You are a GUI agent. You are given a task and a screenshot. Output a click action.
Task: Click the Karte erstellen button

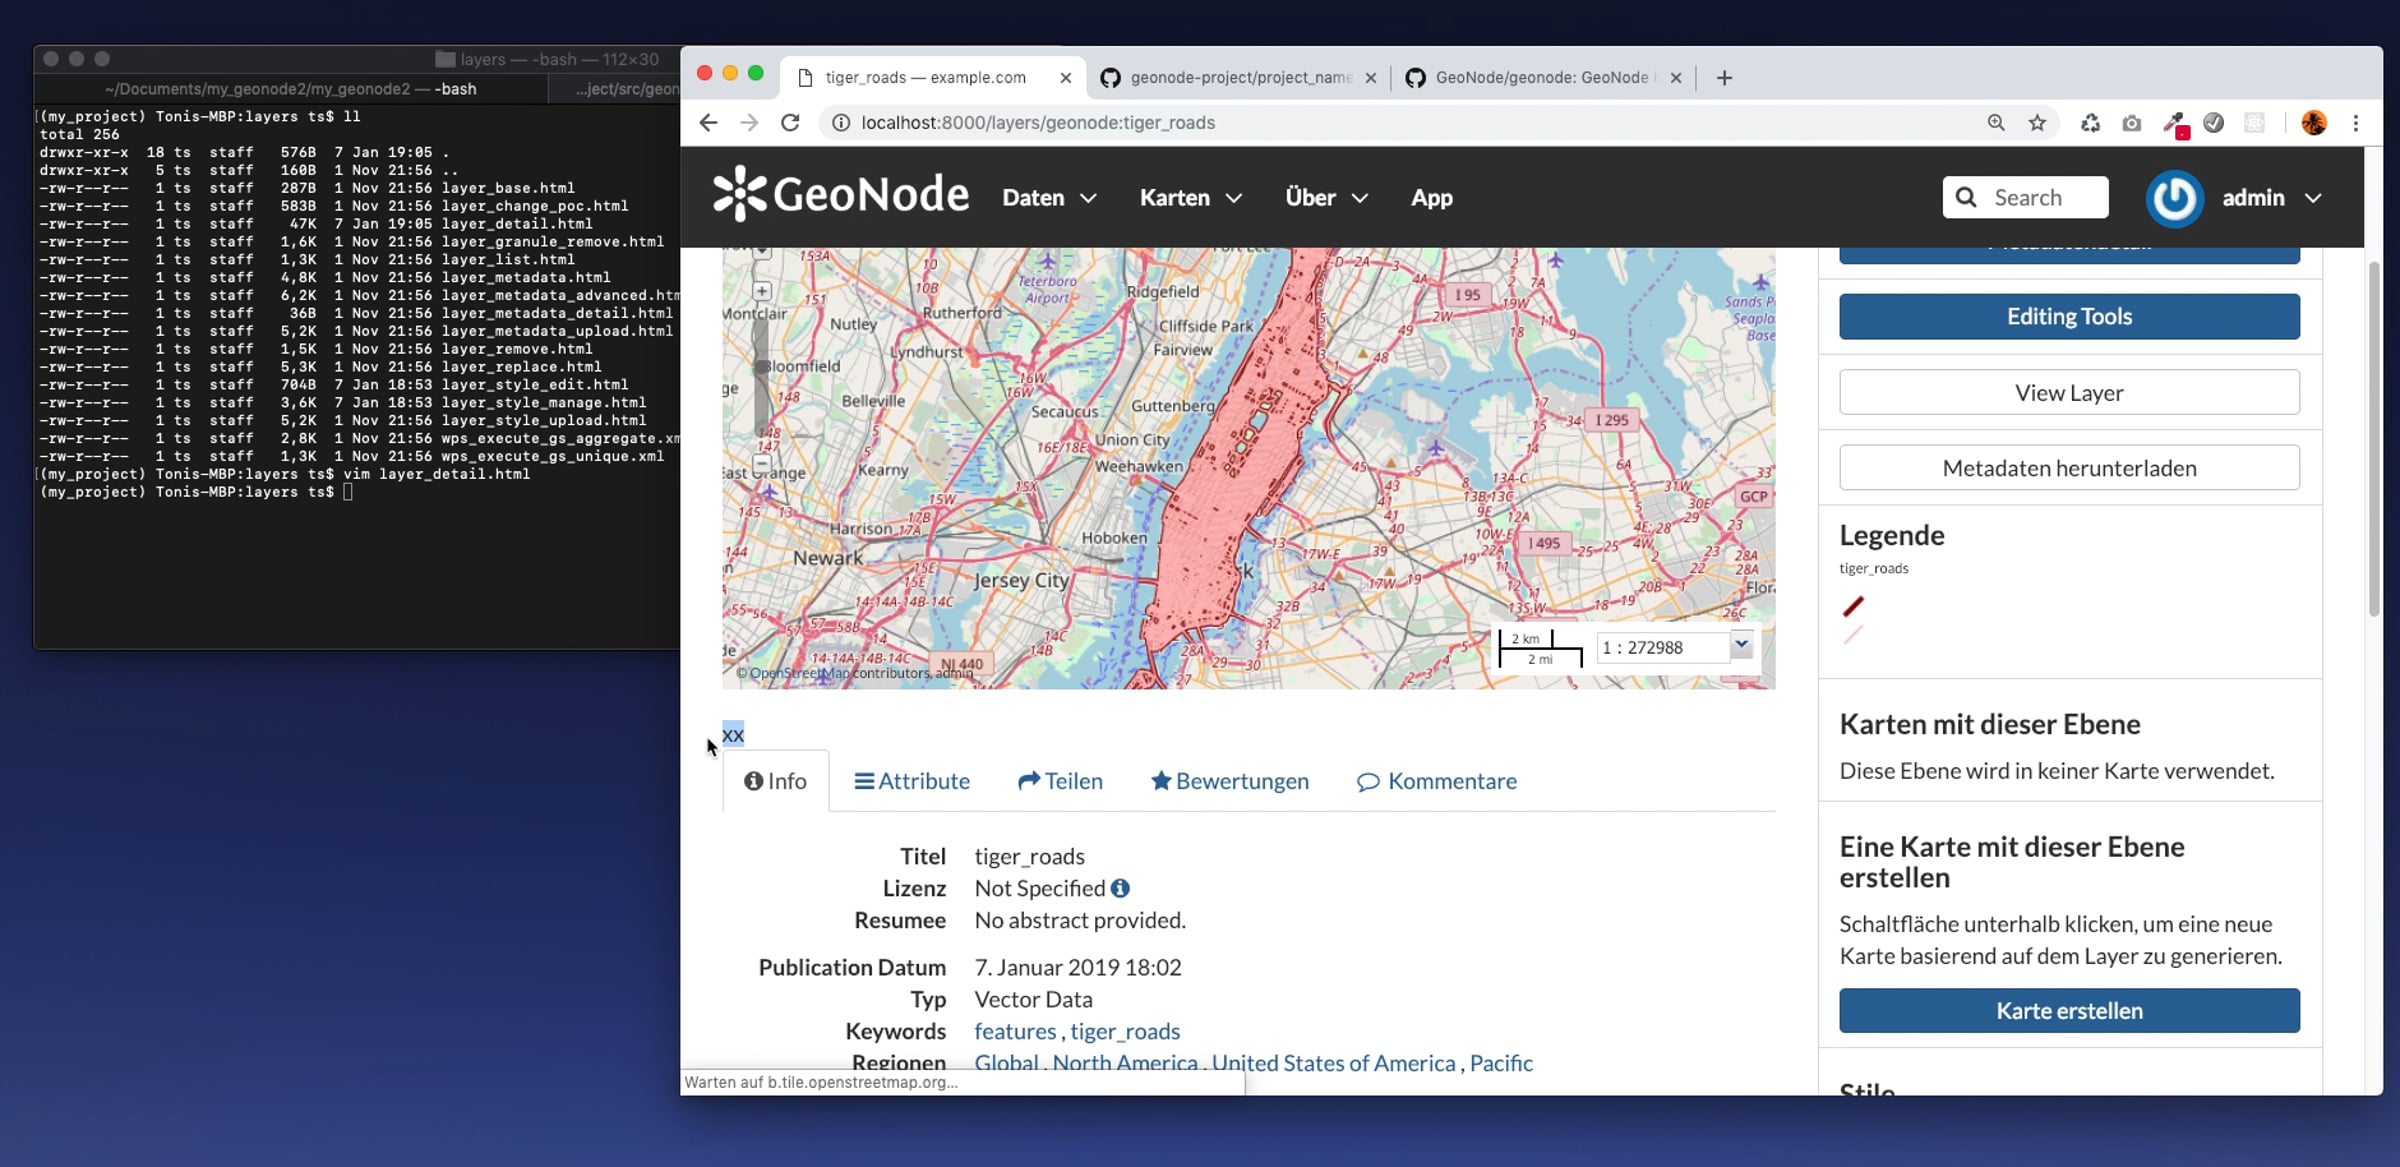pyautogui.click(x=2069, y=1010)
